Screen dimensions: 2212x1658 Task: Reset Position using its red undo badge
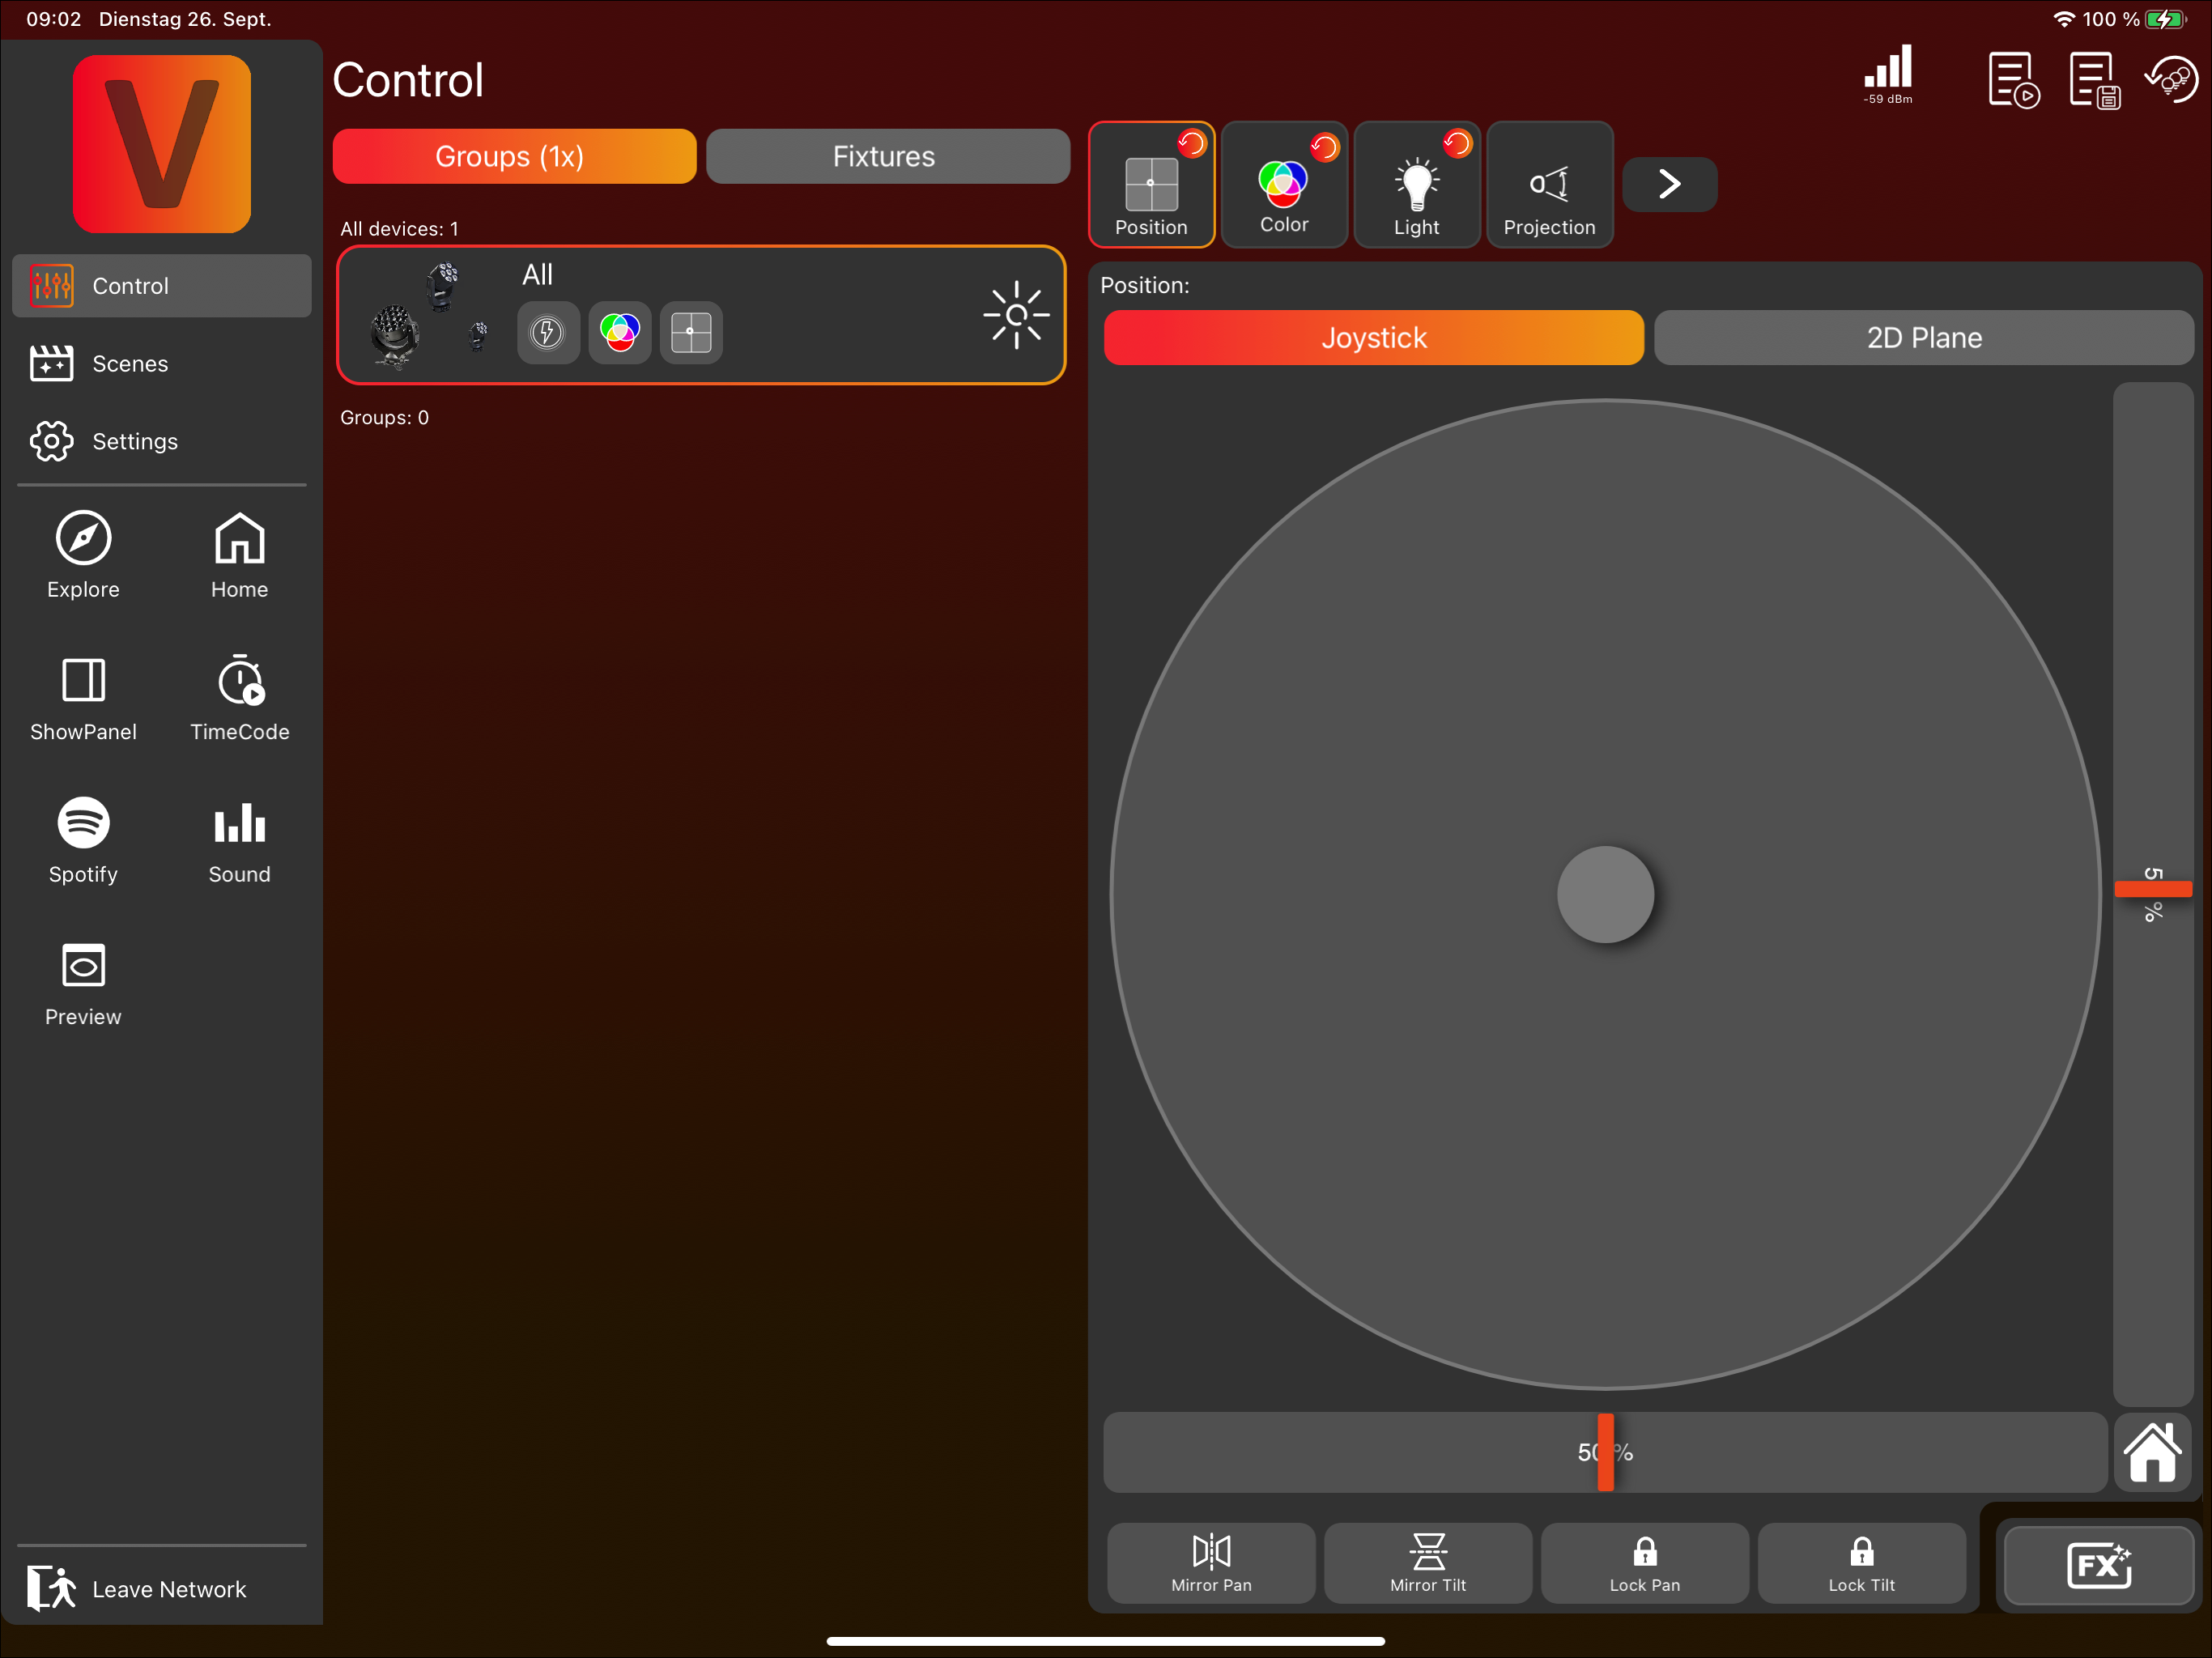(1191, 143)
